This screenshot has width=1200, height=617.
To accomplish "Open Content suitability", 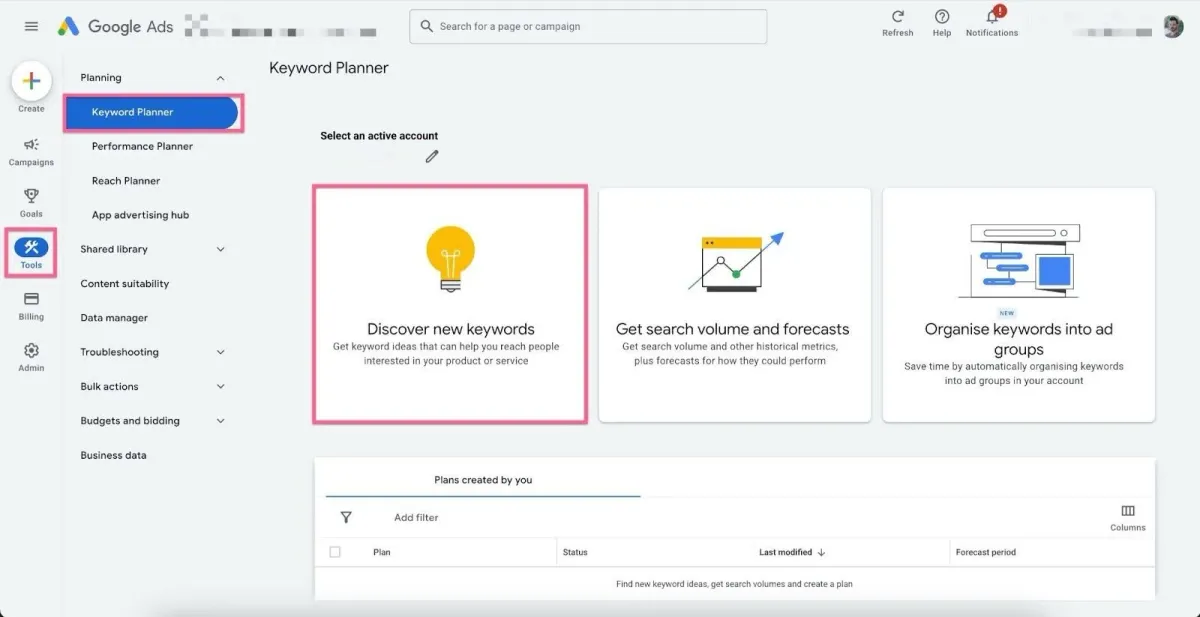I will [x=125, y=284].
